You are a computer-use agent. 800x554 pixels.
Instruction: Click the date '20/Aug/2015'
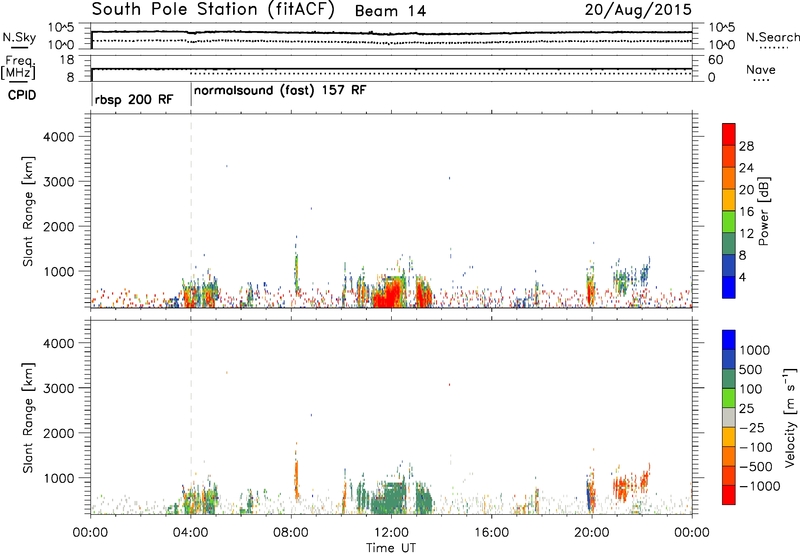[638, 10]
